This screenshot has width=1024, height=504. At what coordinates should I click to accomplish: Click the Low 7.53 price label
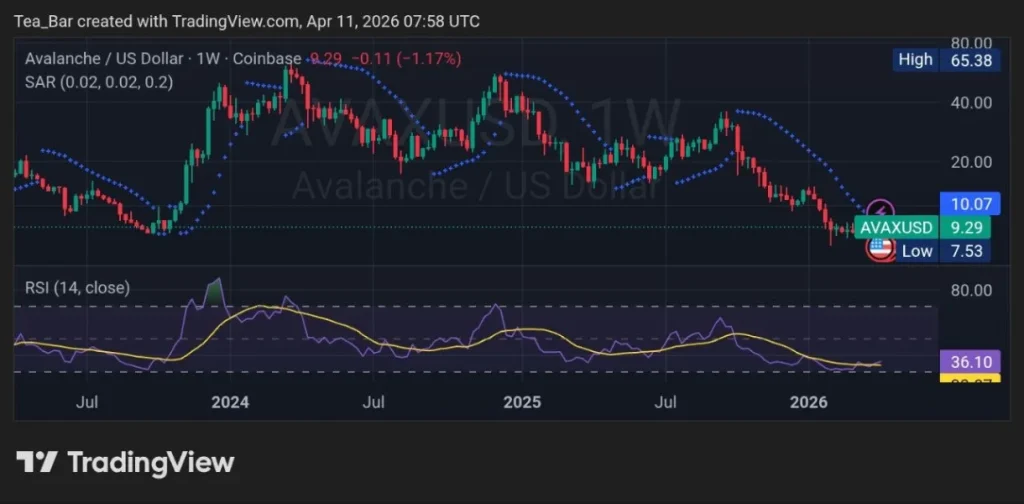942,251
